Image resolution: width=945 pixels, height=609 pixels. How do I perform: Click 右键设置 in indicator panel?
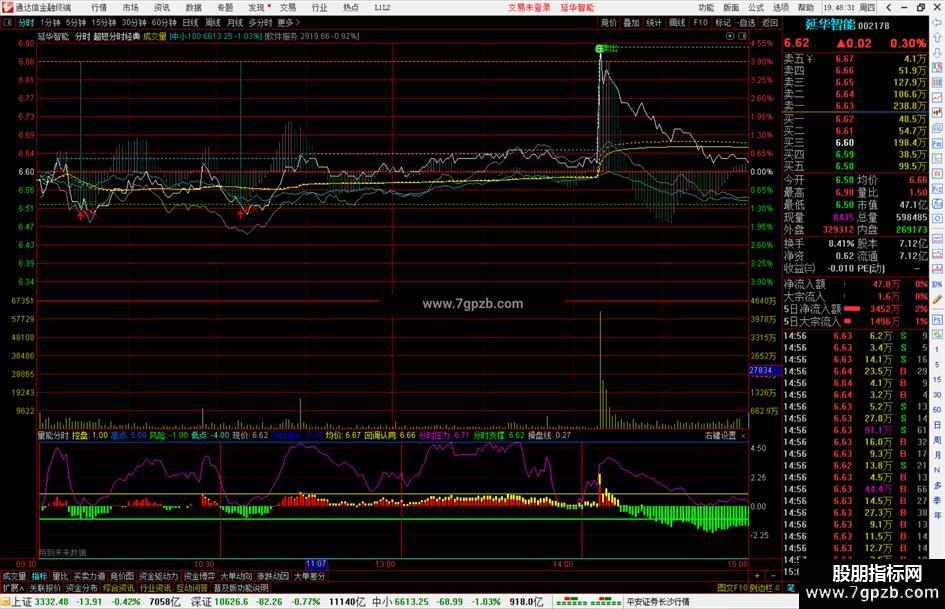click(721, 435)
